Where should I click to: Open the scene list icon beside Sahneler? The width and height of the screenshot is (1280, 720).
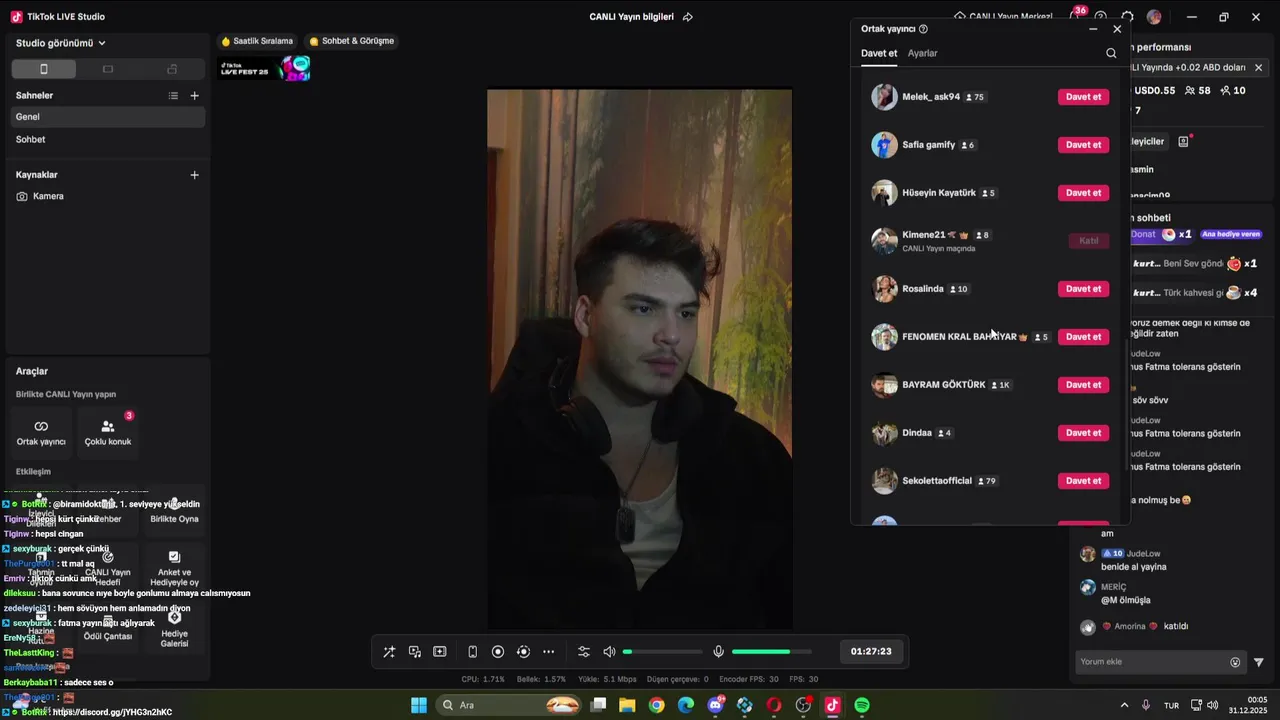tap(173, 95)
